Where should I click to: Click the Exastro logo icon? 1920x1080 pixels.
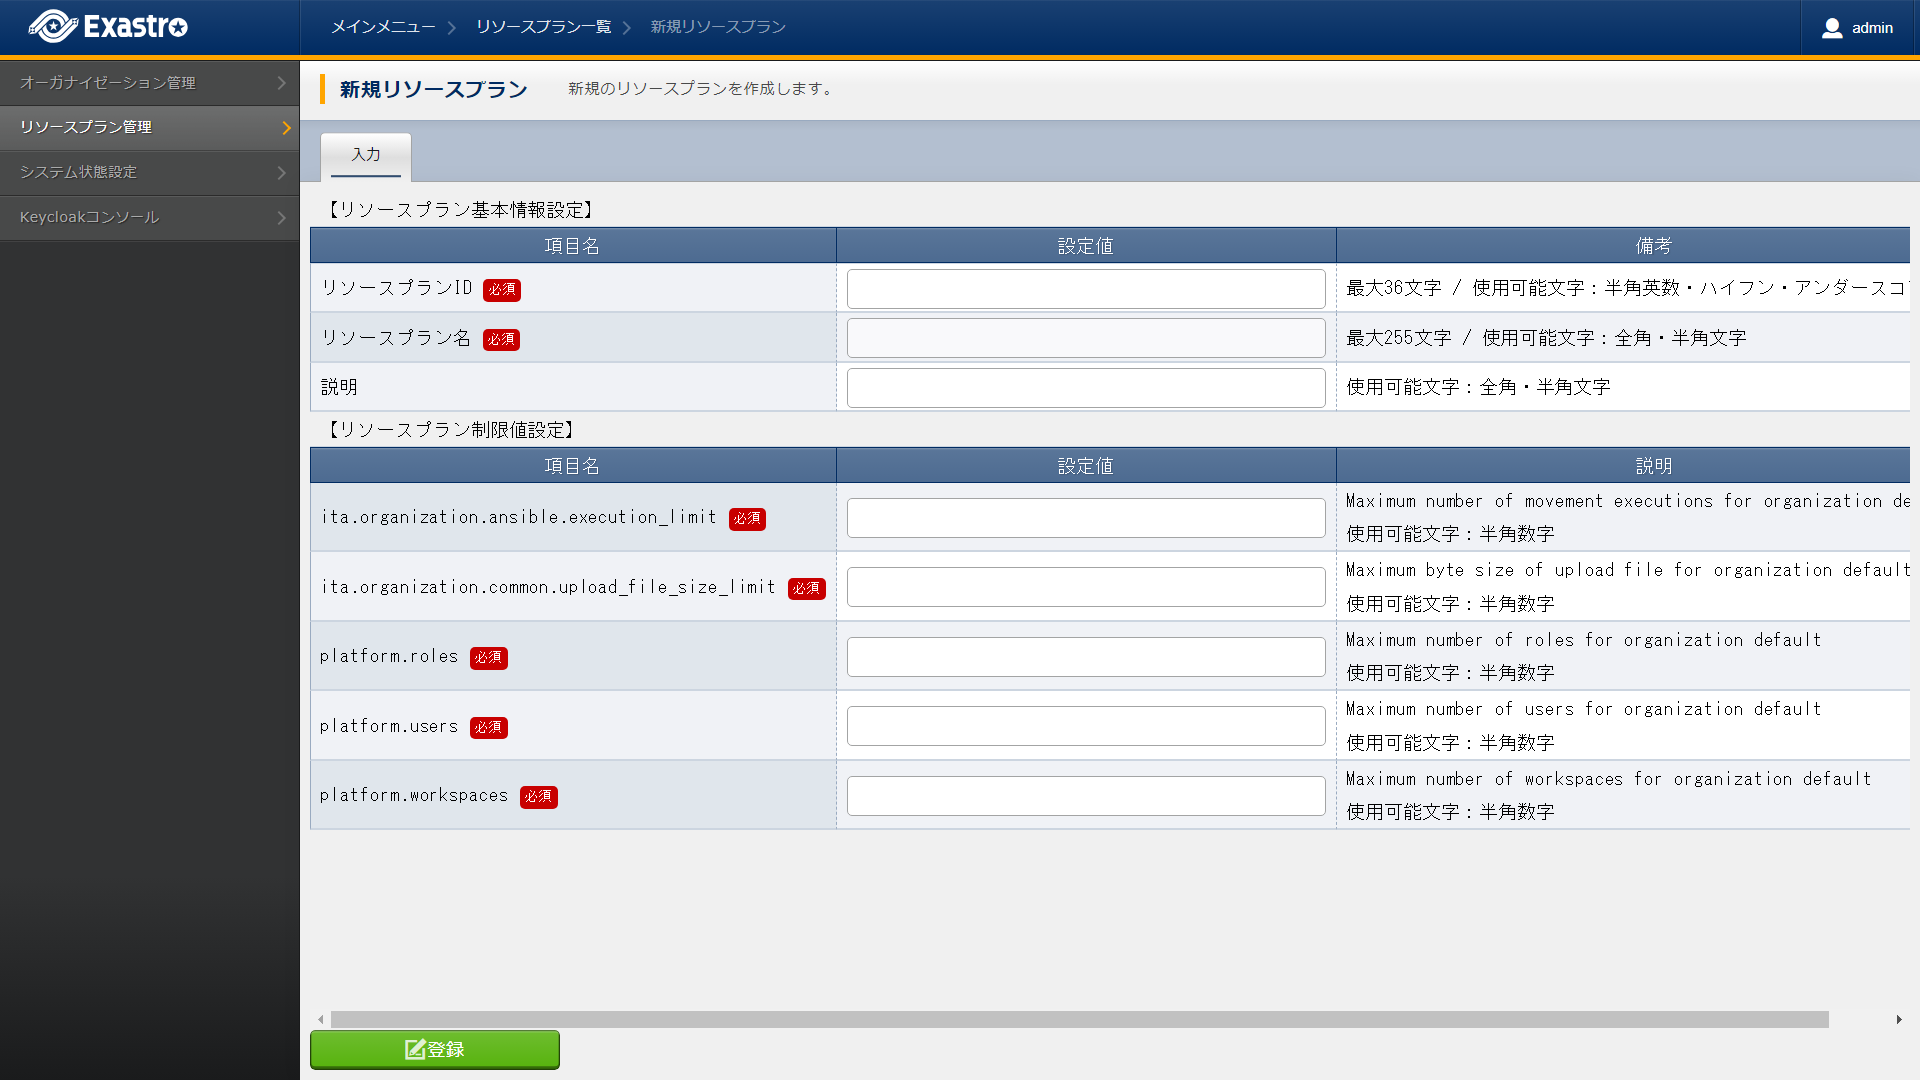click(x=53, y=27)
